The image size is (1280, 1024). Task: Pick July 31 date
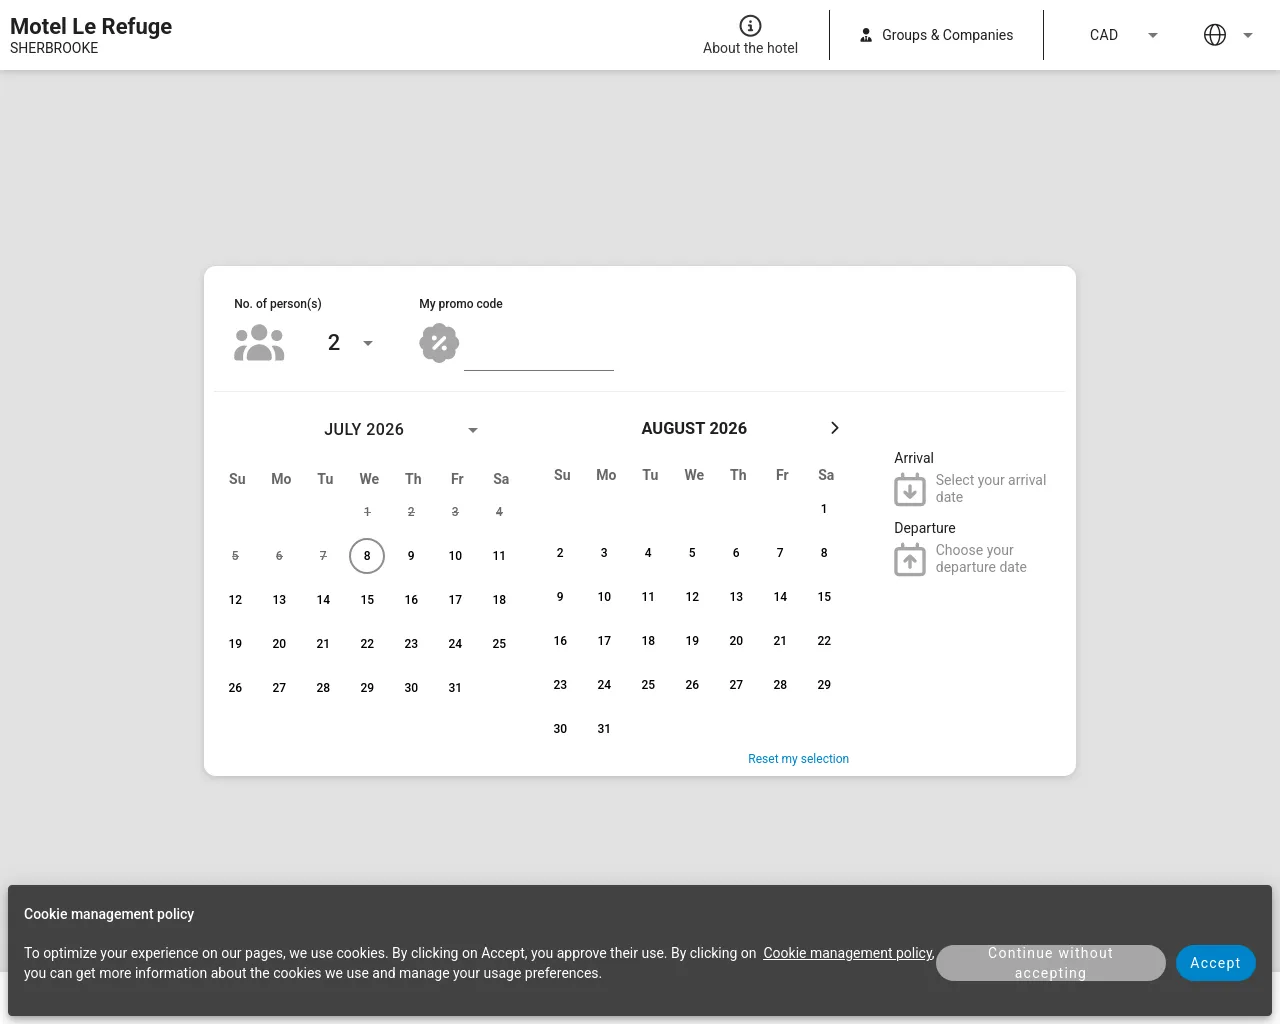455,688
